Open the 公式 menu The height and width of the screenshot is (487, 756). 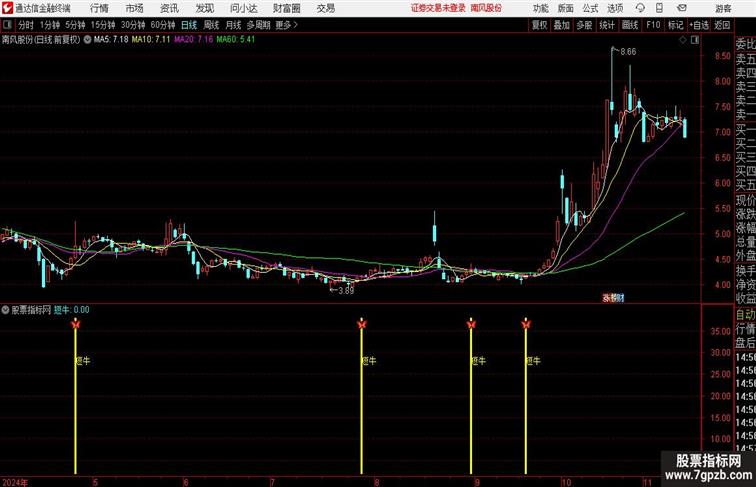pos(590,8)
